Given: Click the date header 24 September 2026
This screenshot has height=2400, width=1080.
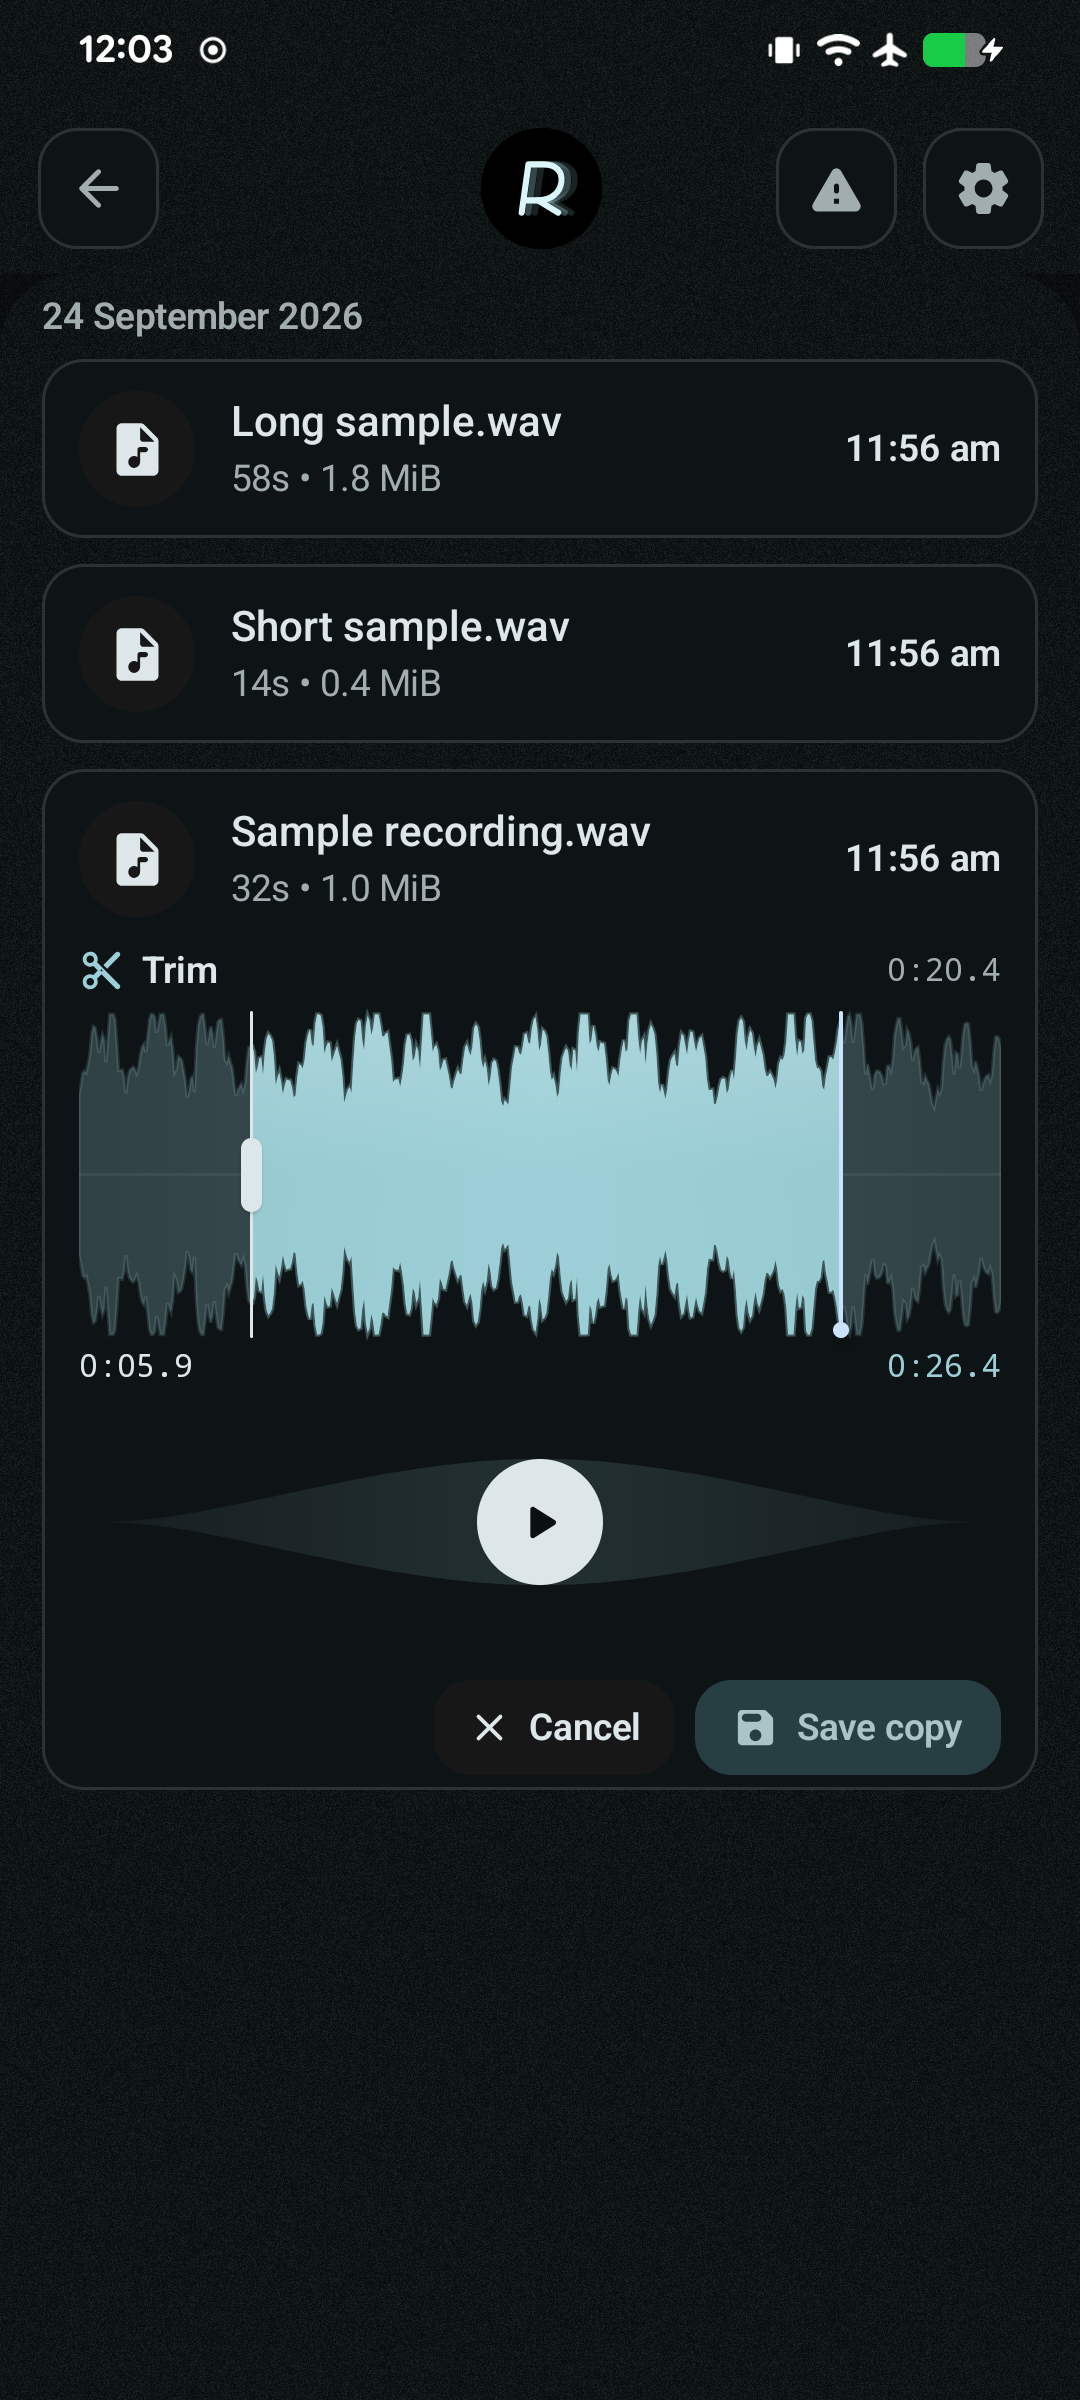Looking at the screenshot, I should click(202, 316).
